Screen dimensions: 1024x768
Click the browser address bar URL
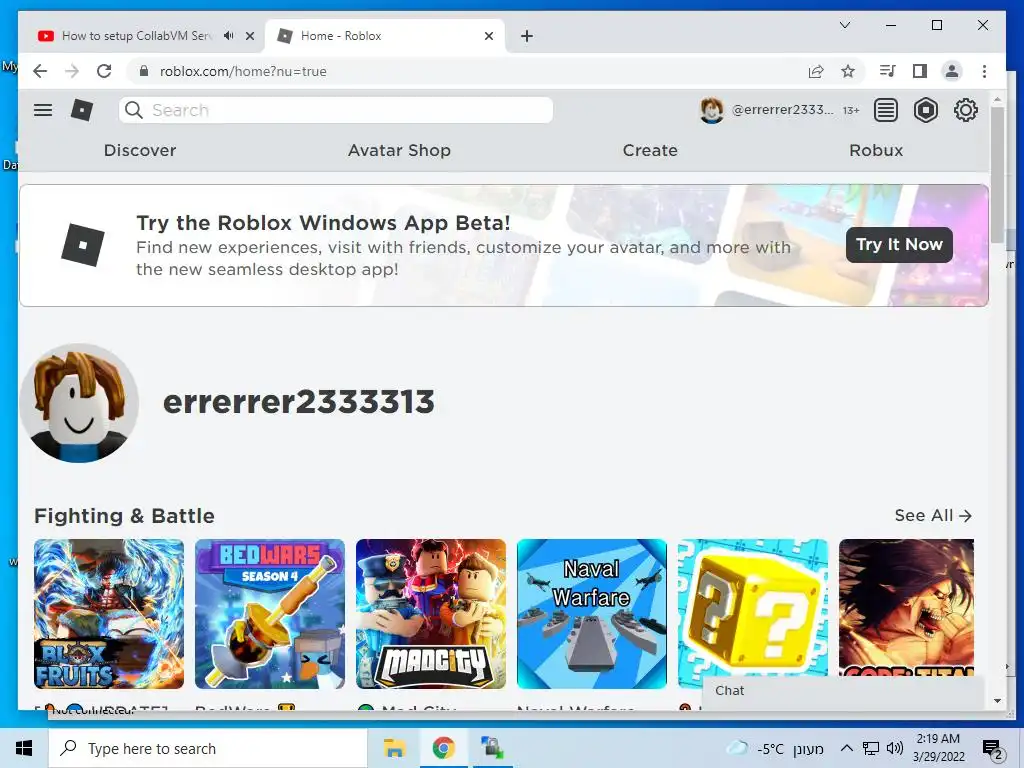243,71
